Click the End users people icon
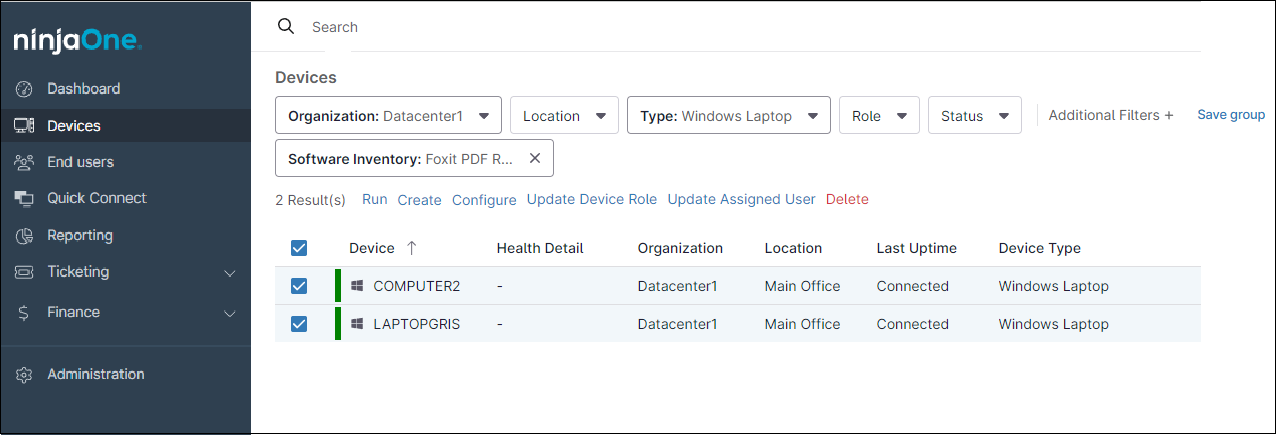Viewport: 1276px width, 435px height. [25, 162]
